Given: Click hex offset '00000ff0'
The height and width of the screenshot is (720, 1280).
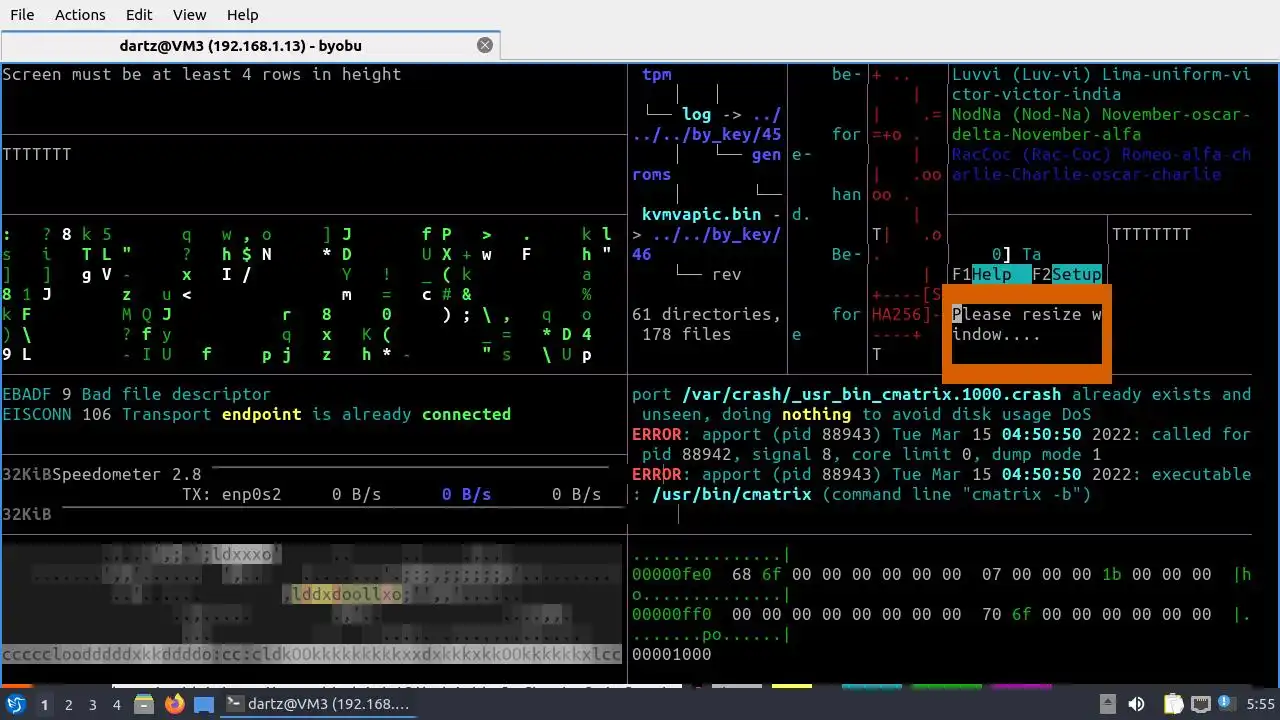Looking at the screenshot, I should coord(671,614).
